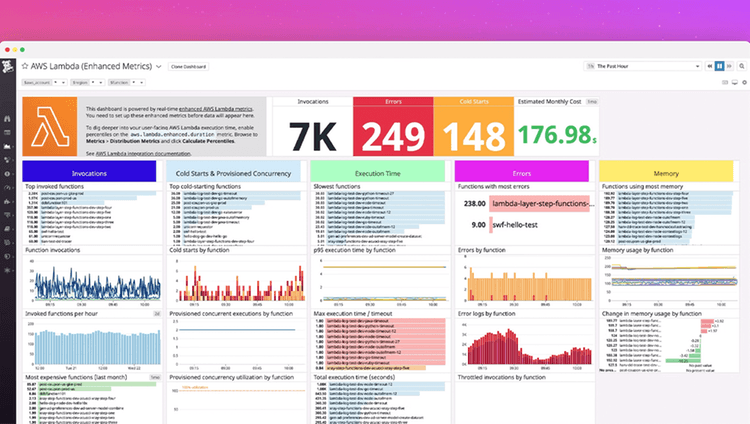Click the Slowest functions widget title

point(337,186)
